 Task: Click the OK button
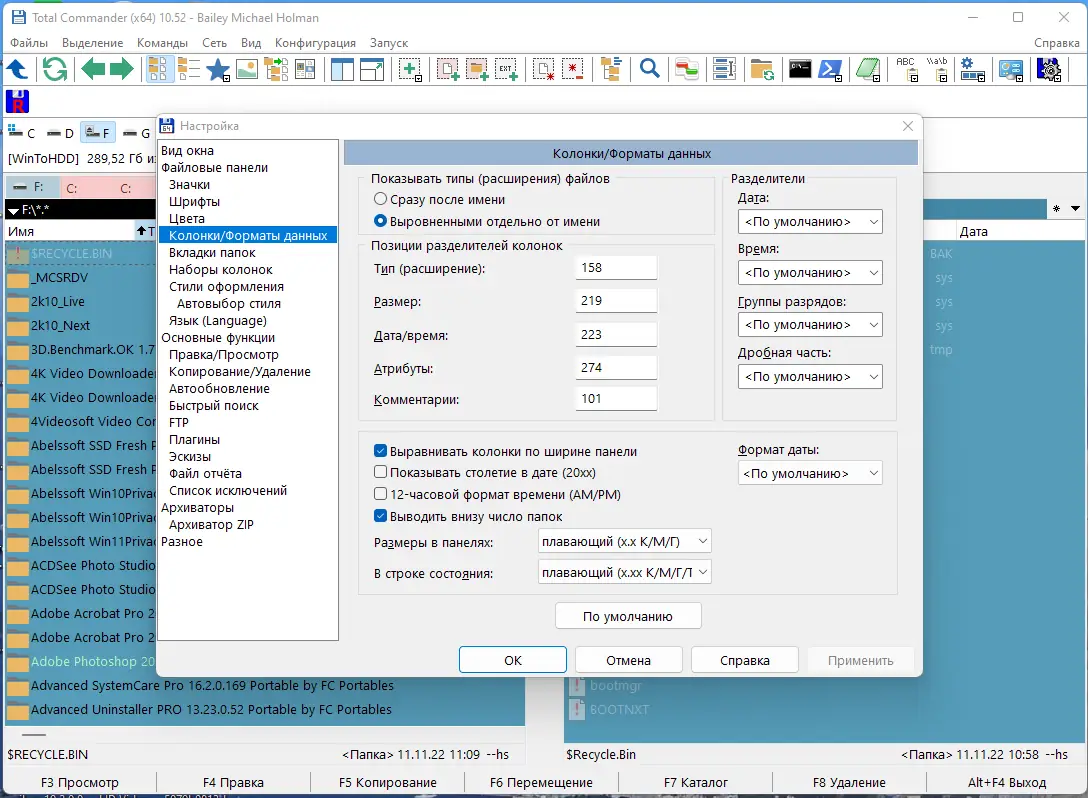click(x=513, y=660)
